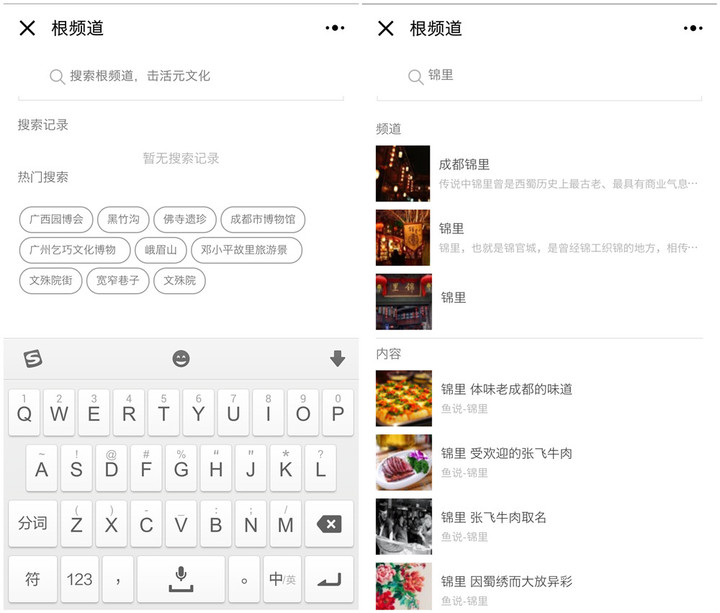Viewport: 720px width, 613px height.
Task: Tap the microphone voice input spacebar
Action: (x=181, y=579)
